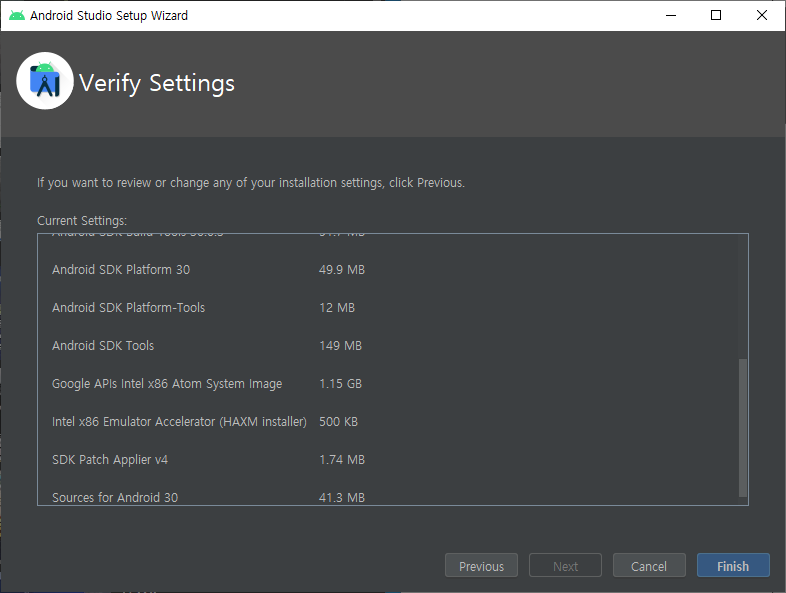
Task: Click the '49.9 MB' size value
Action: coord(342,270)
